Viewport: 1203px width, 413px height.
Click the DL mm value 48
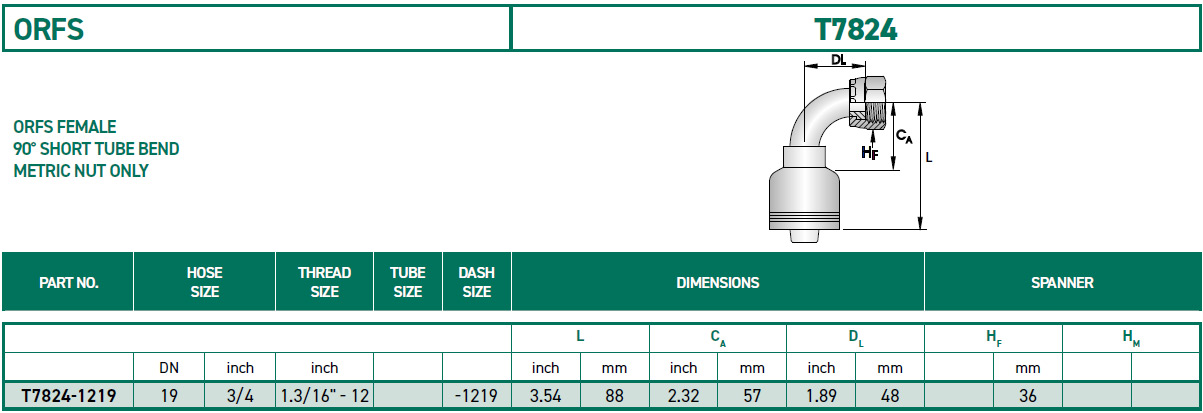pyautogui.click(x=889, y=396)
